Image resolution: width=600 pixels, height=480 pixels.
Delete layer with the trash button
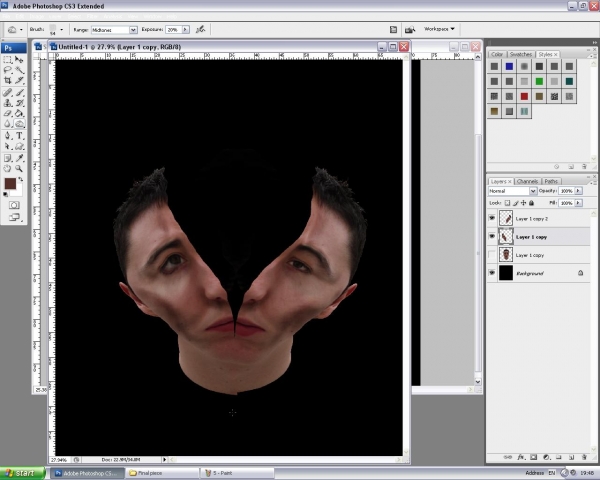coord(584,457)
